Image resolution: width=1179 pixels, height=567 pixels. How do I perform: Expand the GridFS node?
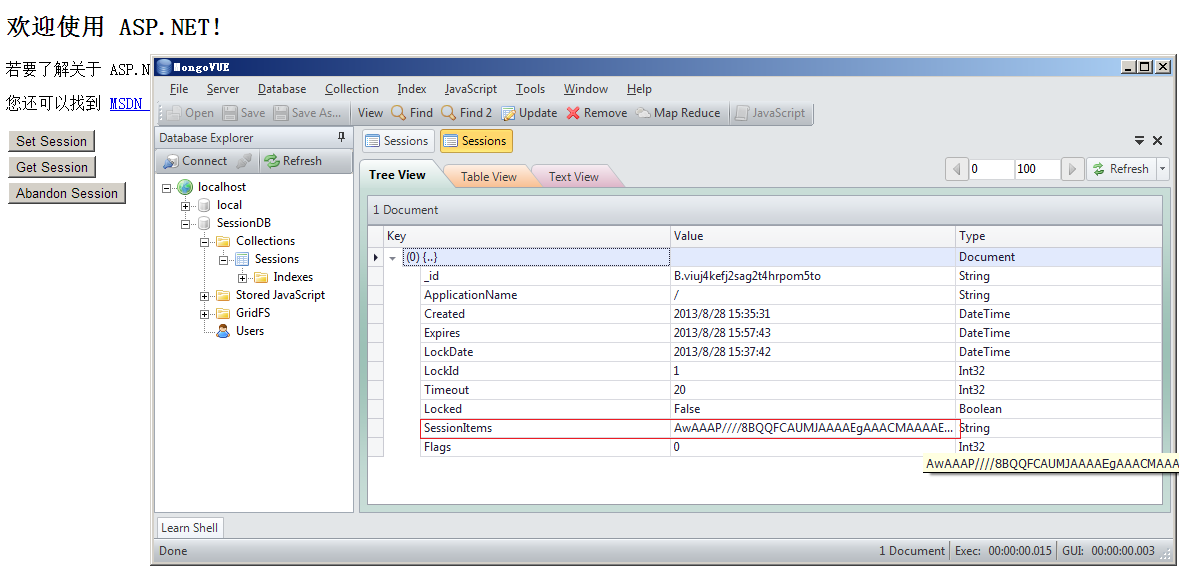click(204, 314)
